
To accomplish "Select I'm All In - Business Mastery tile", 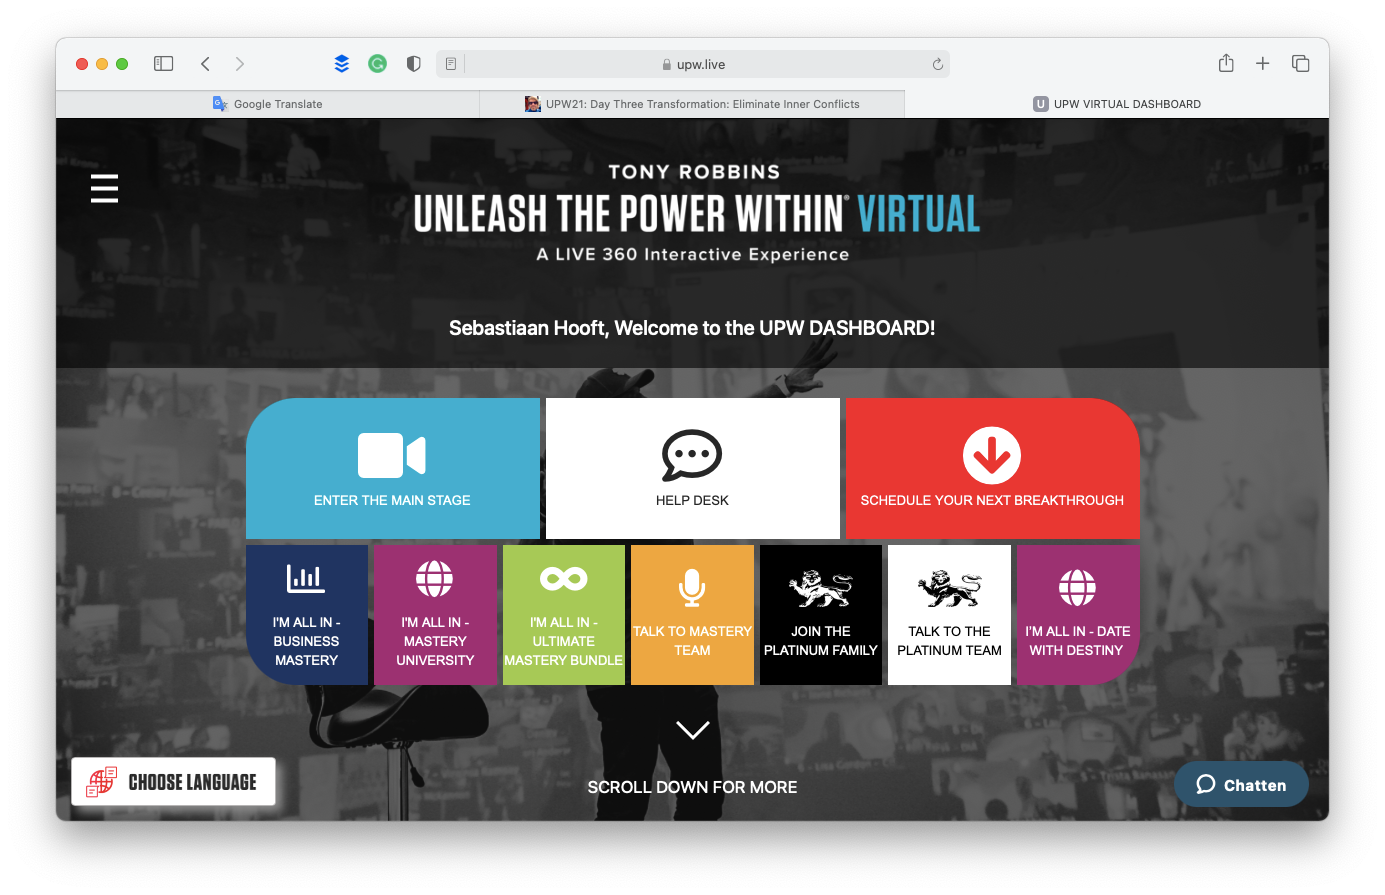I will [x=307, y=615].
